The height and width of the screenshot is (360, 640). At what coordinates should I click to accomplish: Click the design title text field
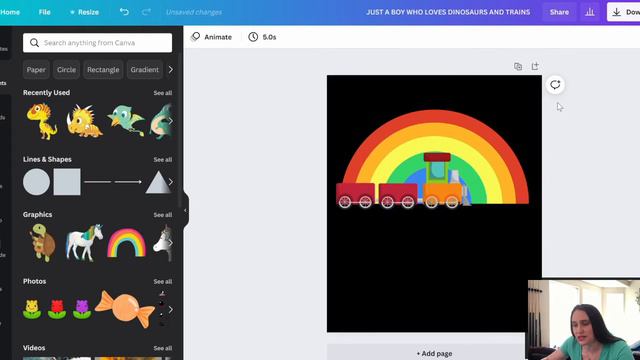(x=448, y=12)
